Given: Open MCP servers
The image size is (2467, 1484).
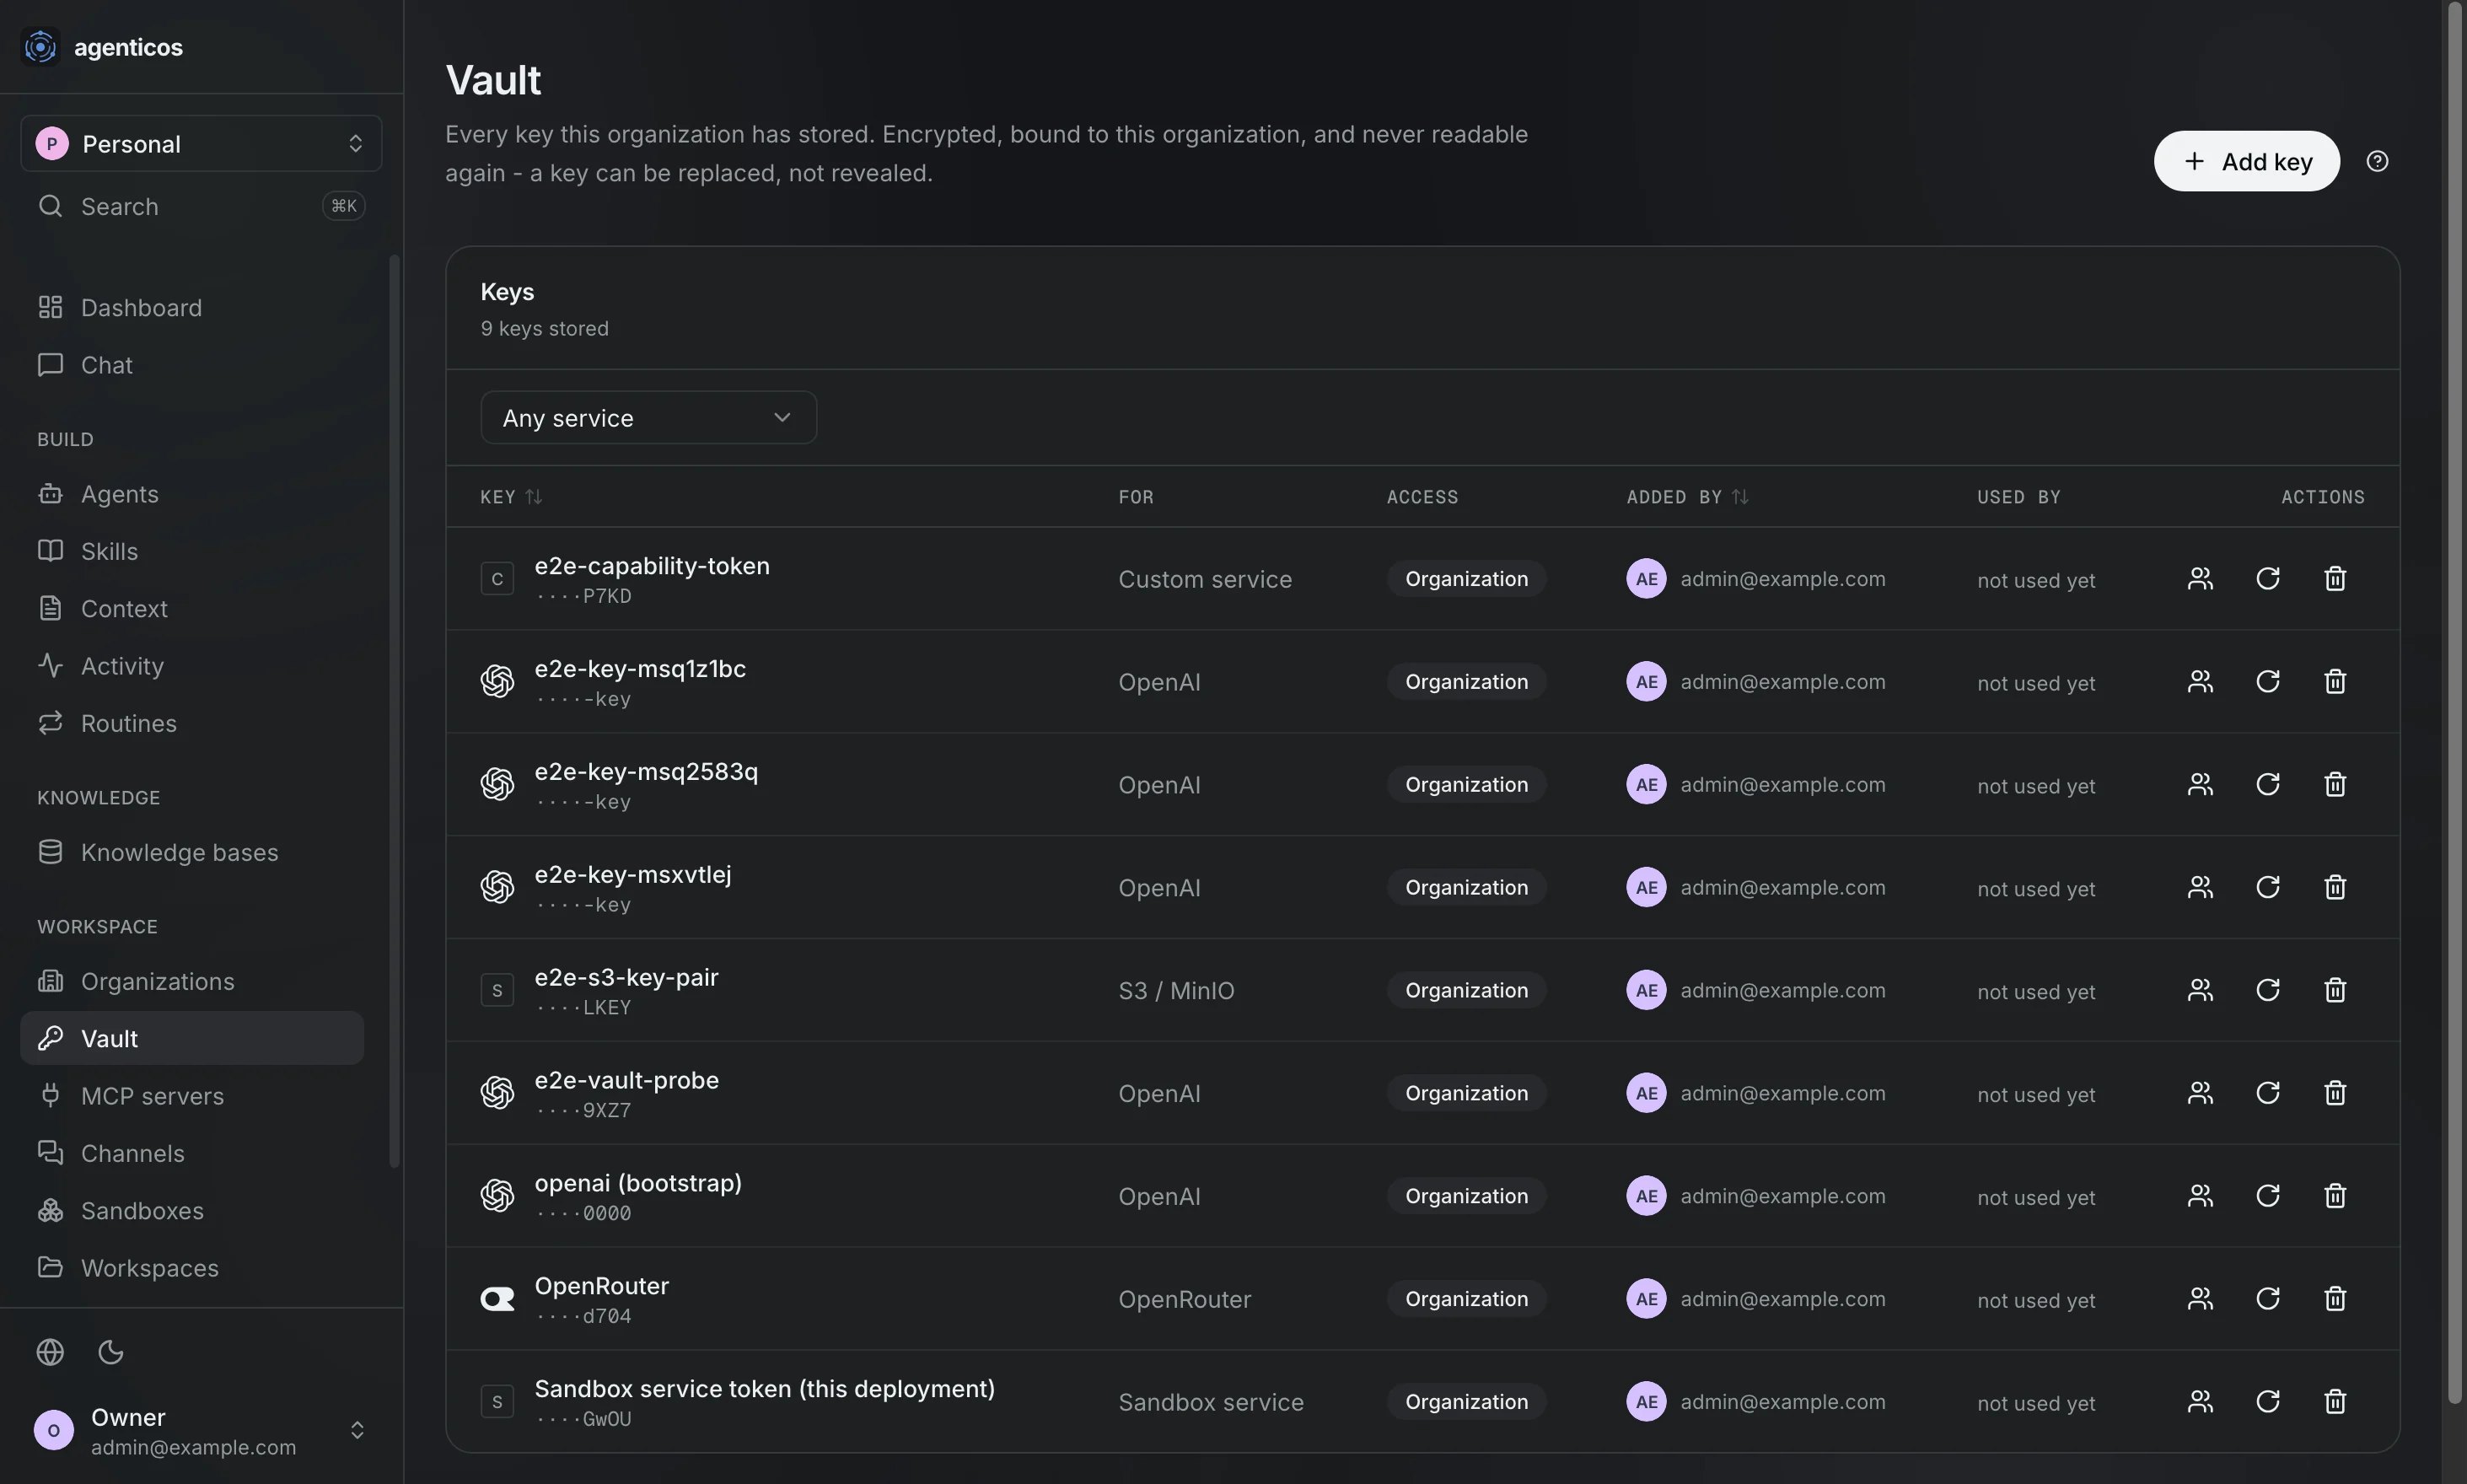Looking at the screenshot, I should [192, 1096].
